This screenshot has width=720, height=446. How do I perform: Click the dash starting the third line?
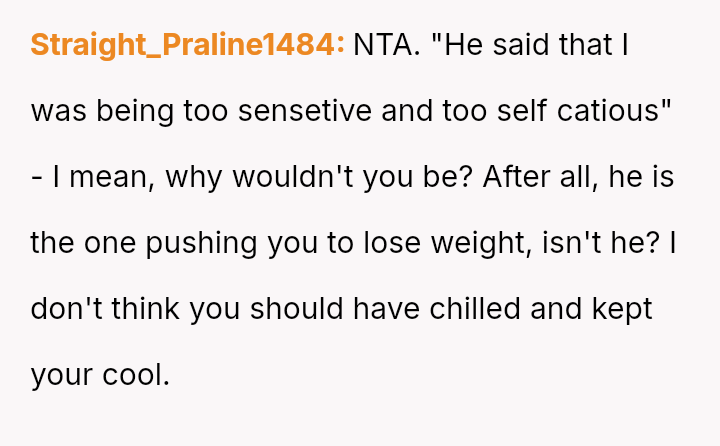point(37,177)
